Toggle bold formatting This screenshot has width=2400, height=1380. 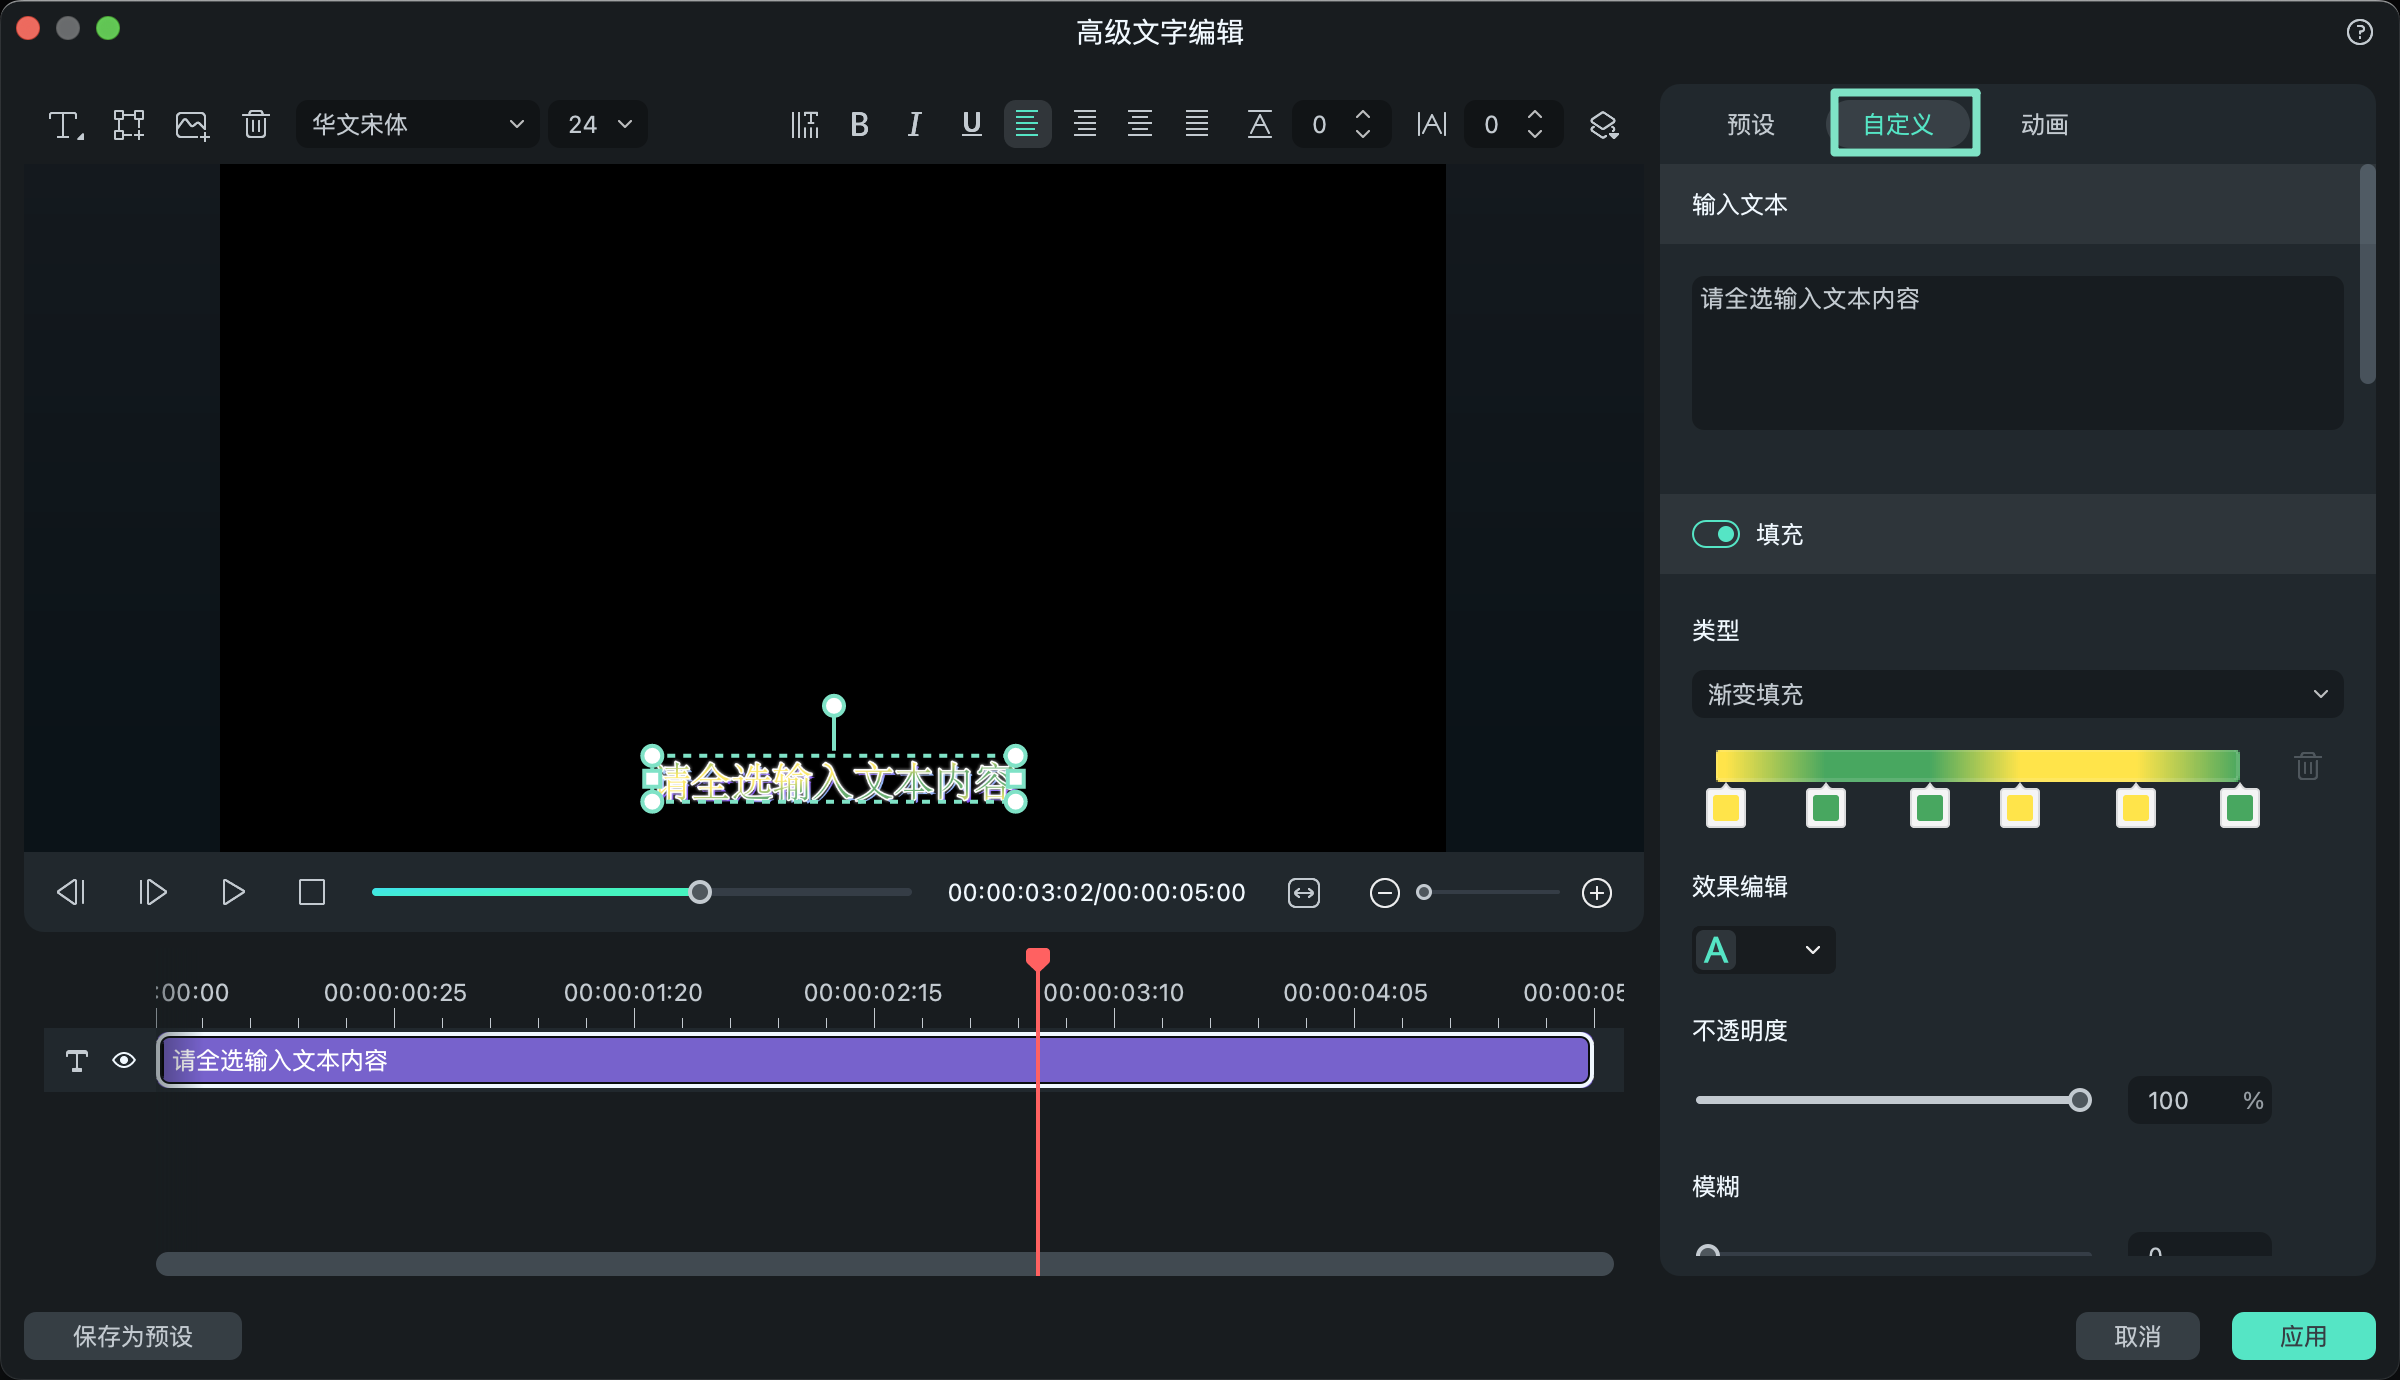(x=859, y=125)
